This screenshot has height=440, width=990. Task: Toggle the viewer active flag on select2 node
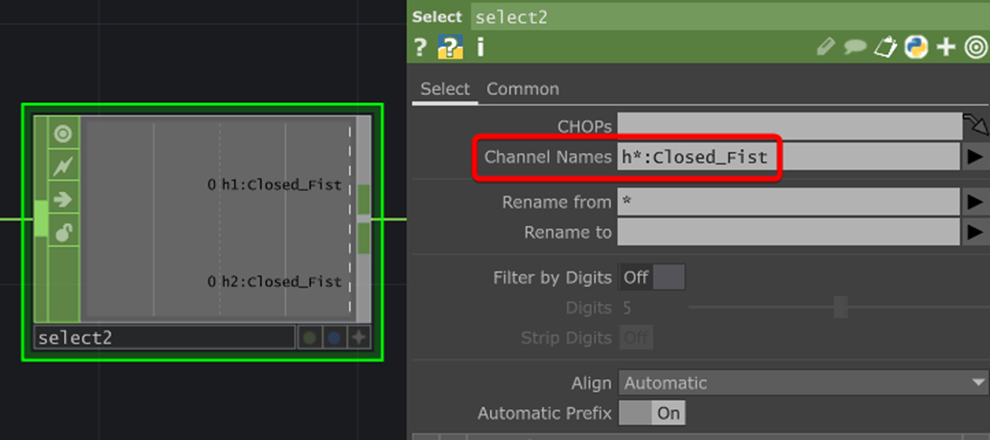click(x=63, y=133)
